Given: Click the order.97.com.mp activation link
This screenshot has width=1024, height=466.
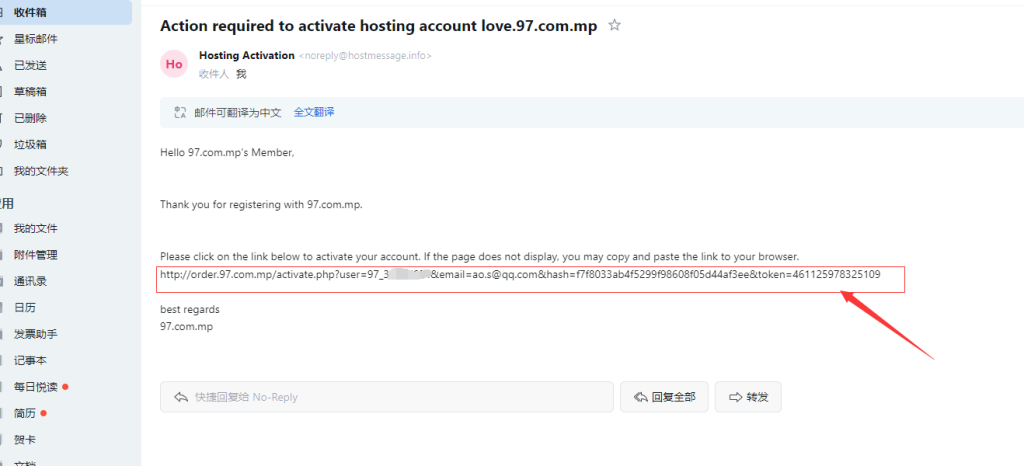Looking at the screenshot, I should (x=520, y=275).
